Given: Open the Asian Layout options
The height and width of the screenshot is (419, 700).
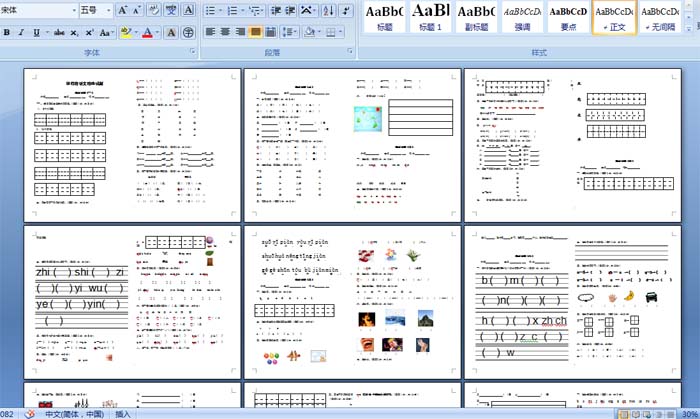Looking at the screenshot, I should [x=308, y=11].
